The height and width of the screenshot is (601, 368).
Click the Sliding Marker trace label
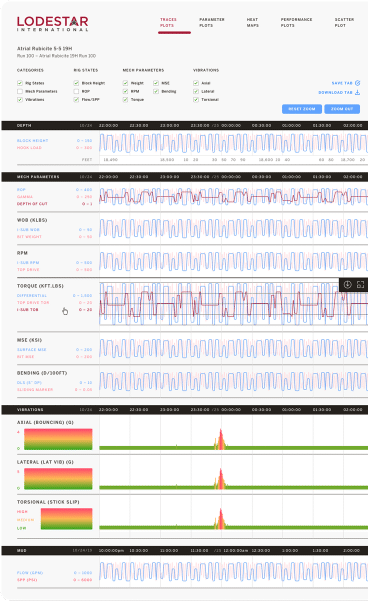(35, 389)
